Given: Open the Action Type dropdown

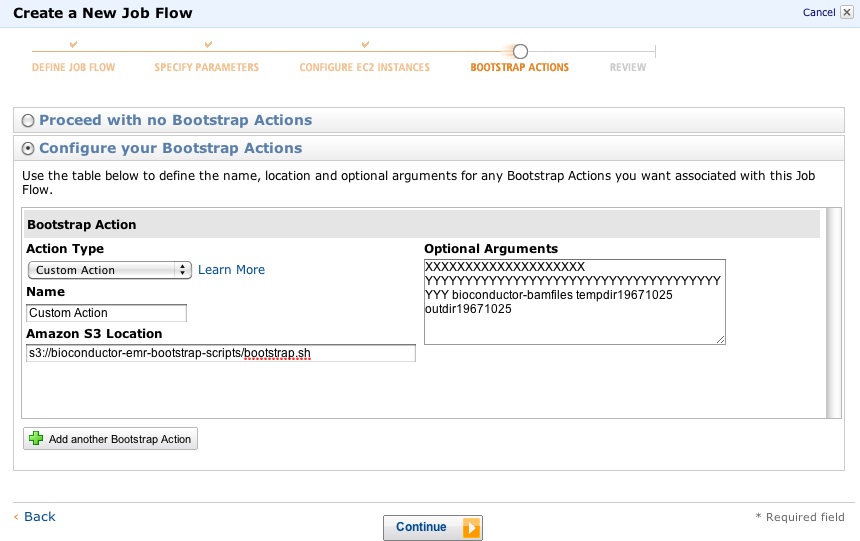Looking at the screenshot, I should coord(109,270).
